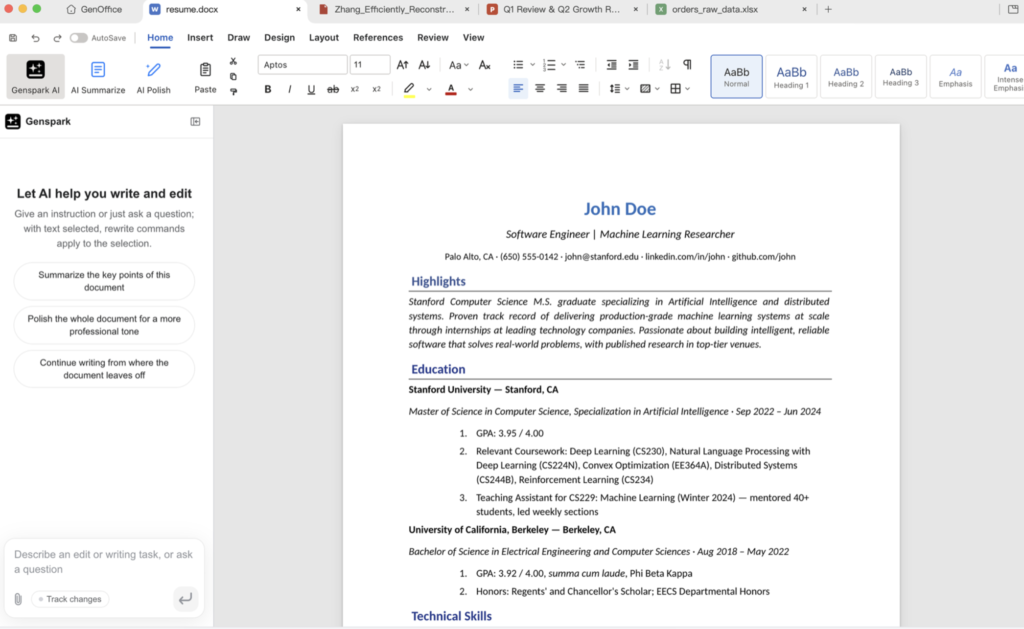Switch to orders_raw_data.xlsx tab
The height and width of the screenshot is (629, 1024).
pyautogui.click(x=714, y=9)
